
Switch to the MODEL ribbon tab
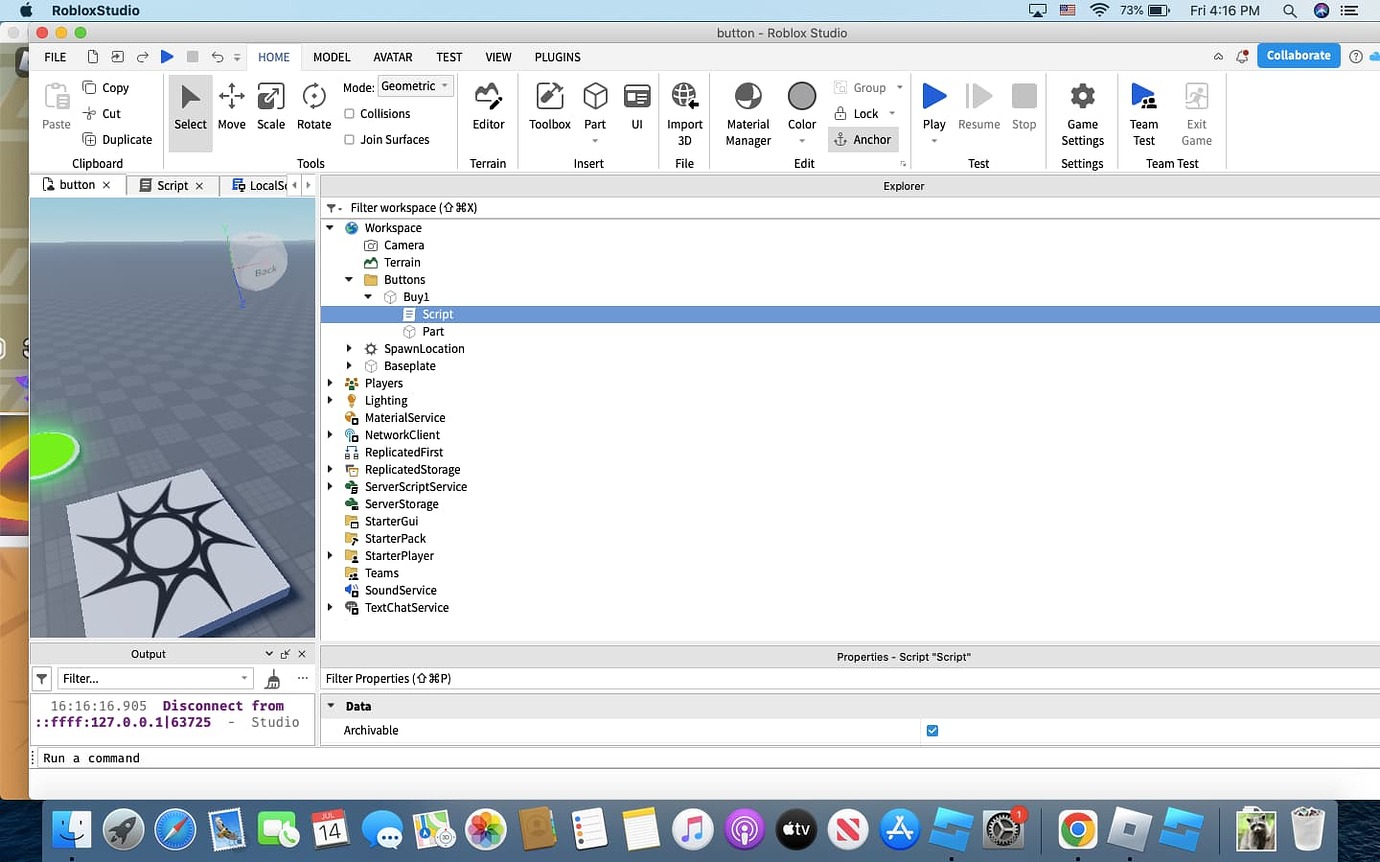pos(331,57)
